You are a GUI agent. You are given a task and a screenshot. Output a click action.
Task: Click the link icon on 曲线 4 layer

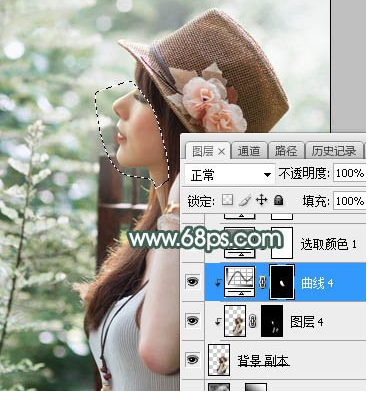click(x=263, y=282)
